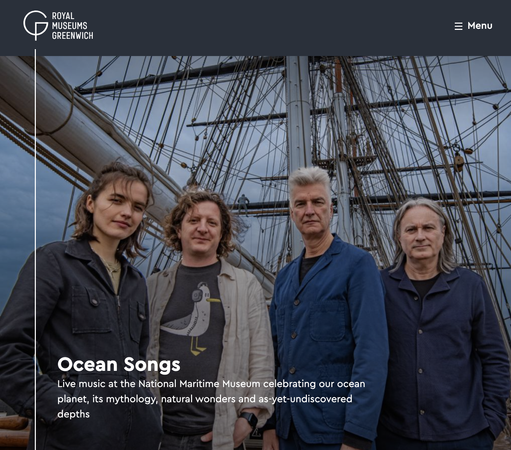
Task: Click the word 'depths' in the description
Action: point(73,414)
